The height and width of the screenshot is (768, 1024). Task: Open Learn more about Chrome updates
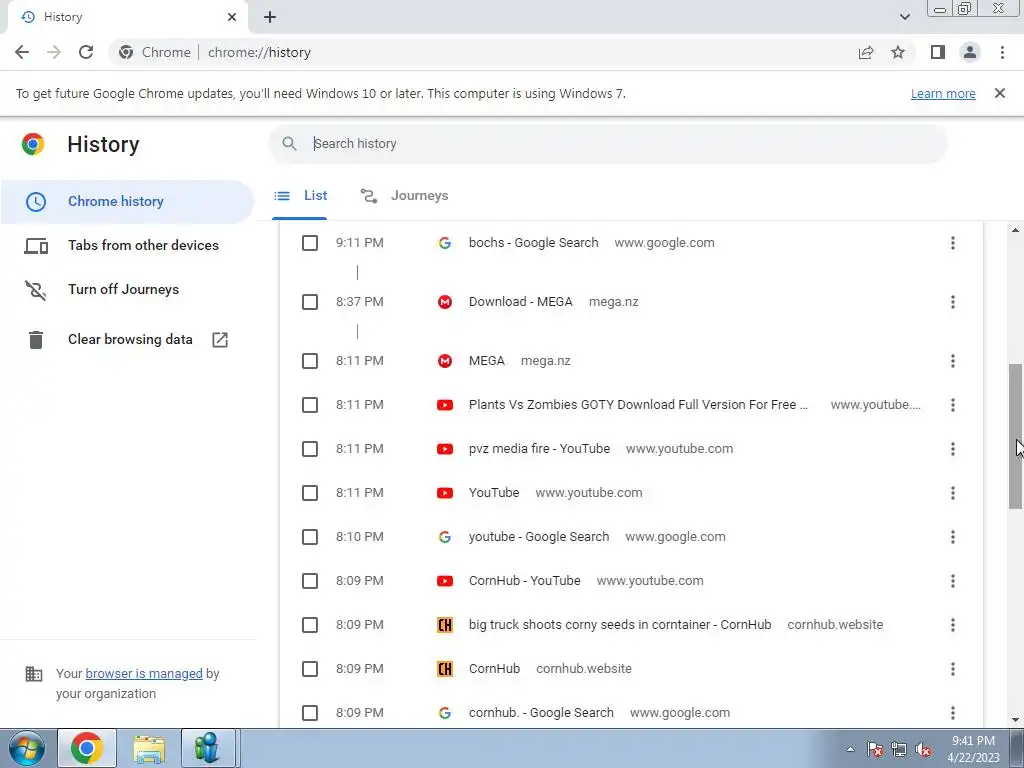[943, 93]
